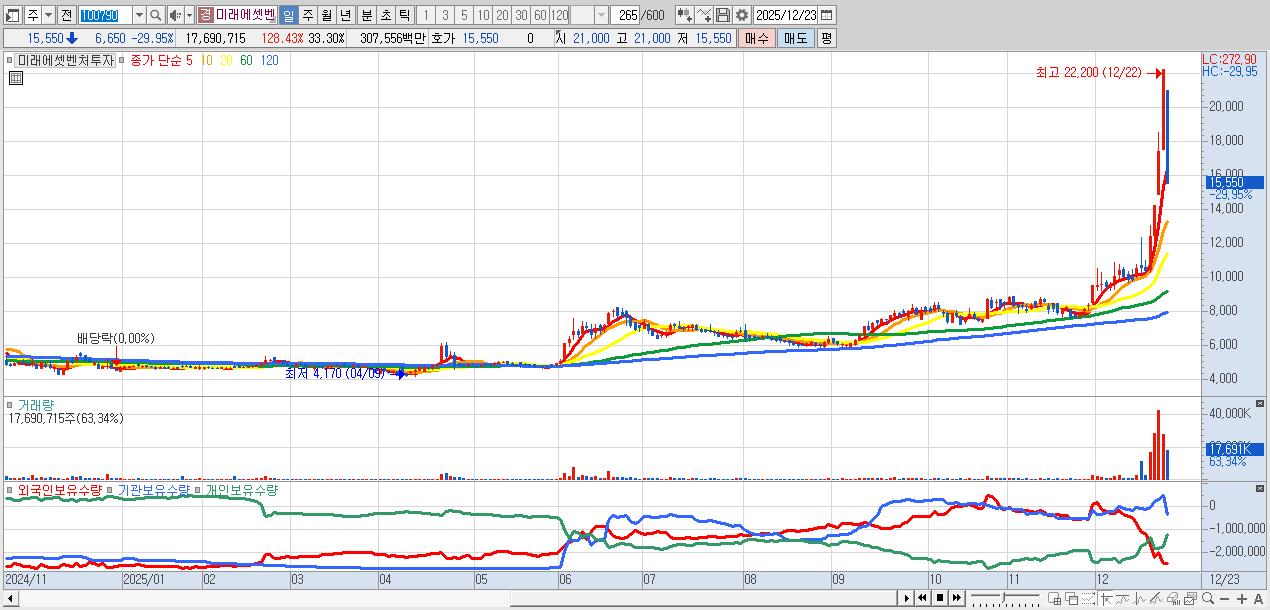The height and width of the screenshot is (610, 1270).
Task: Choose the 5 interval button
Action: [464, 15]
